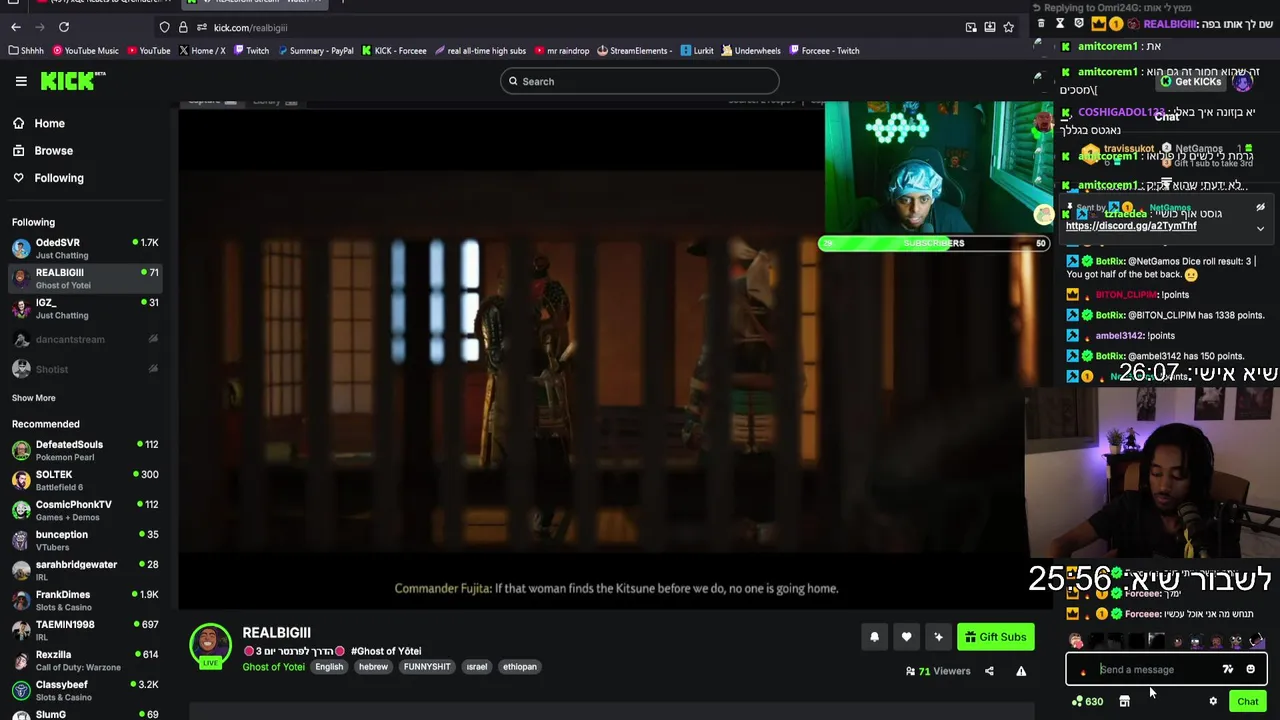Select the israel tag

(x=477, y=667)
